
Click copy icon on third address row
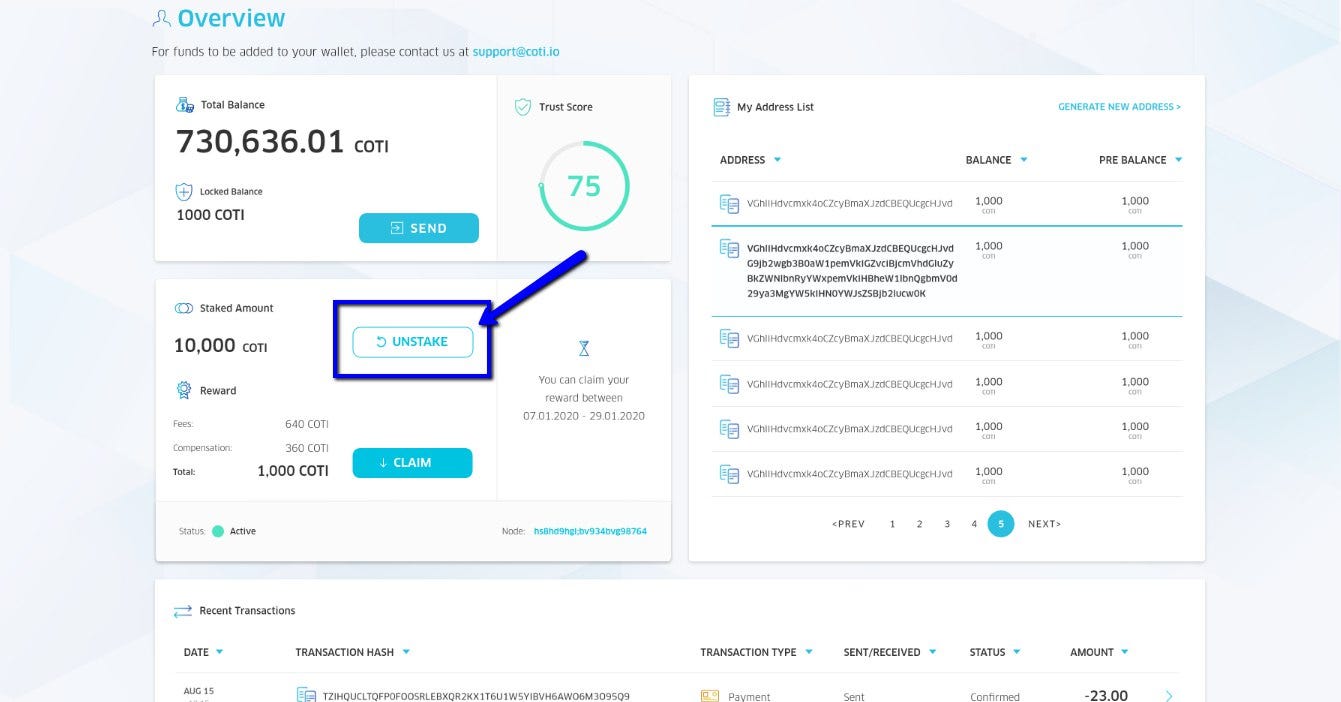tap(729, 338)
